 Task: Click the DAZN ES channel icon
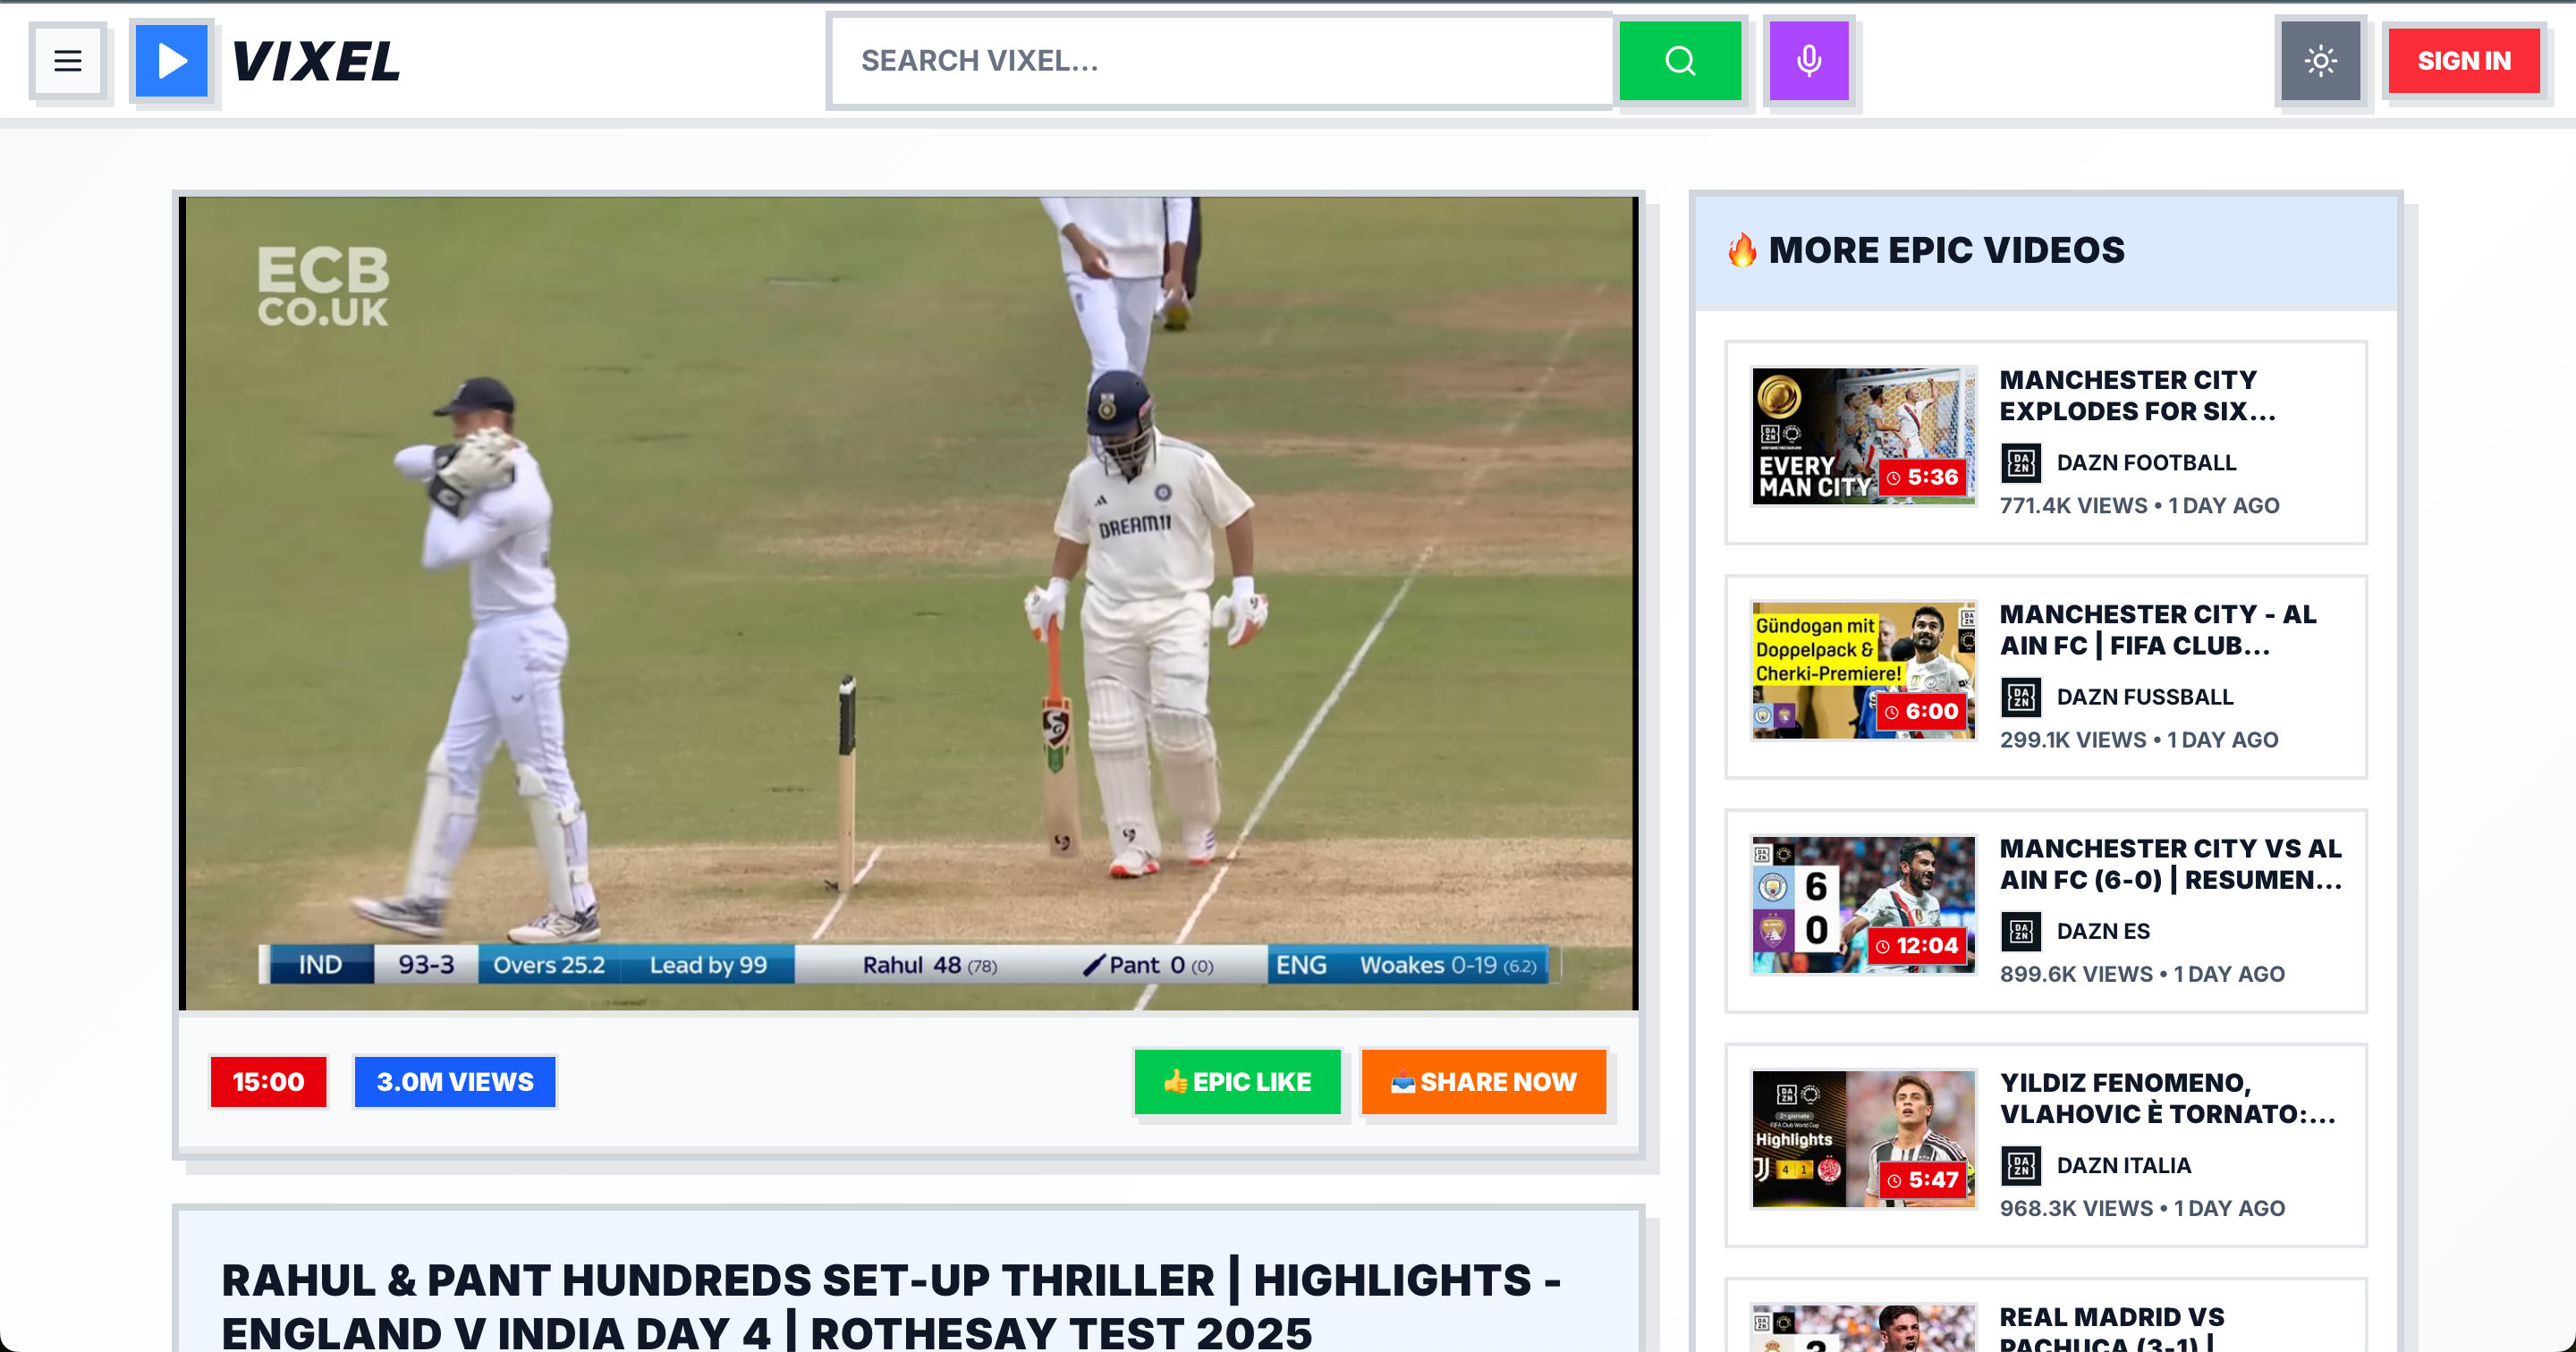tap(2020, 931)
